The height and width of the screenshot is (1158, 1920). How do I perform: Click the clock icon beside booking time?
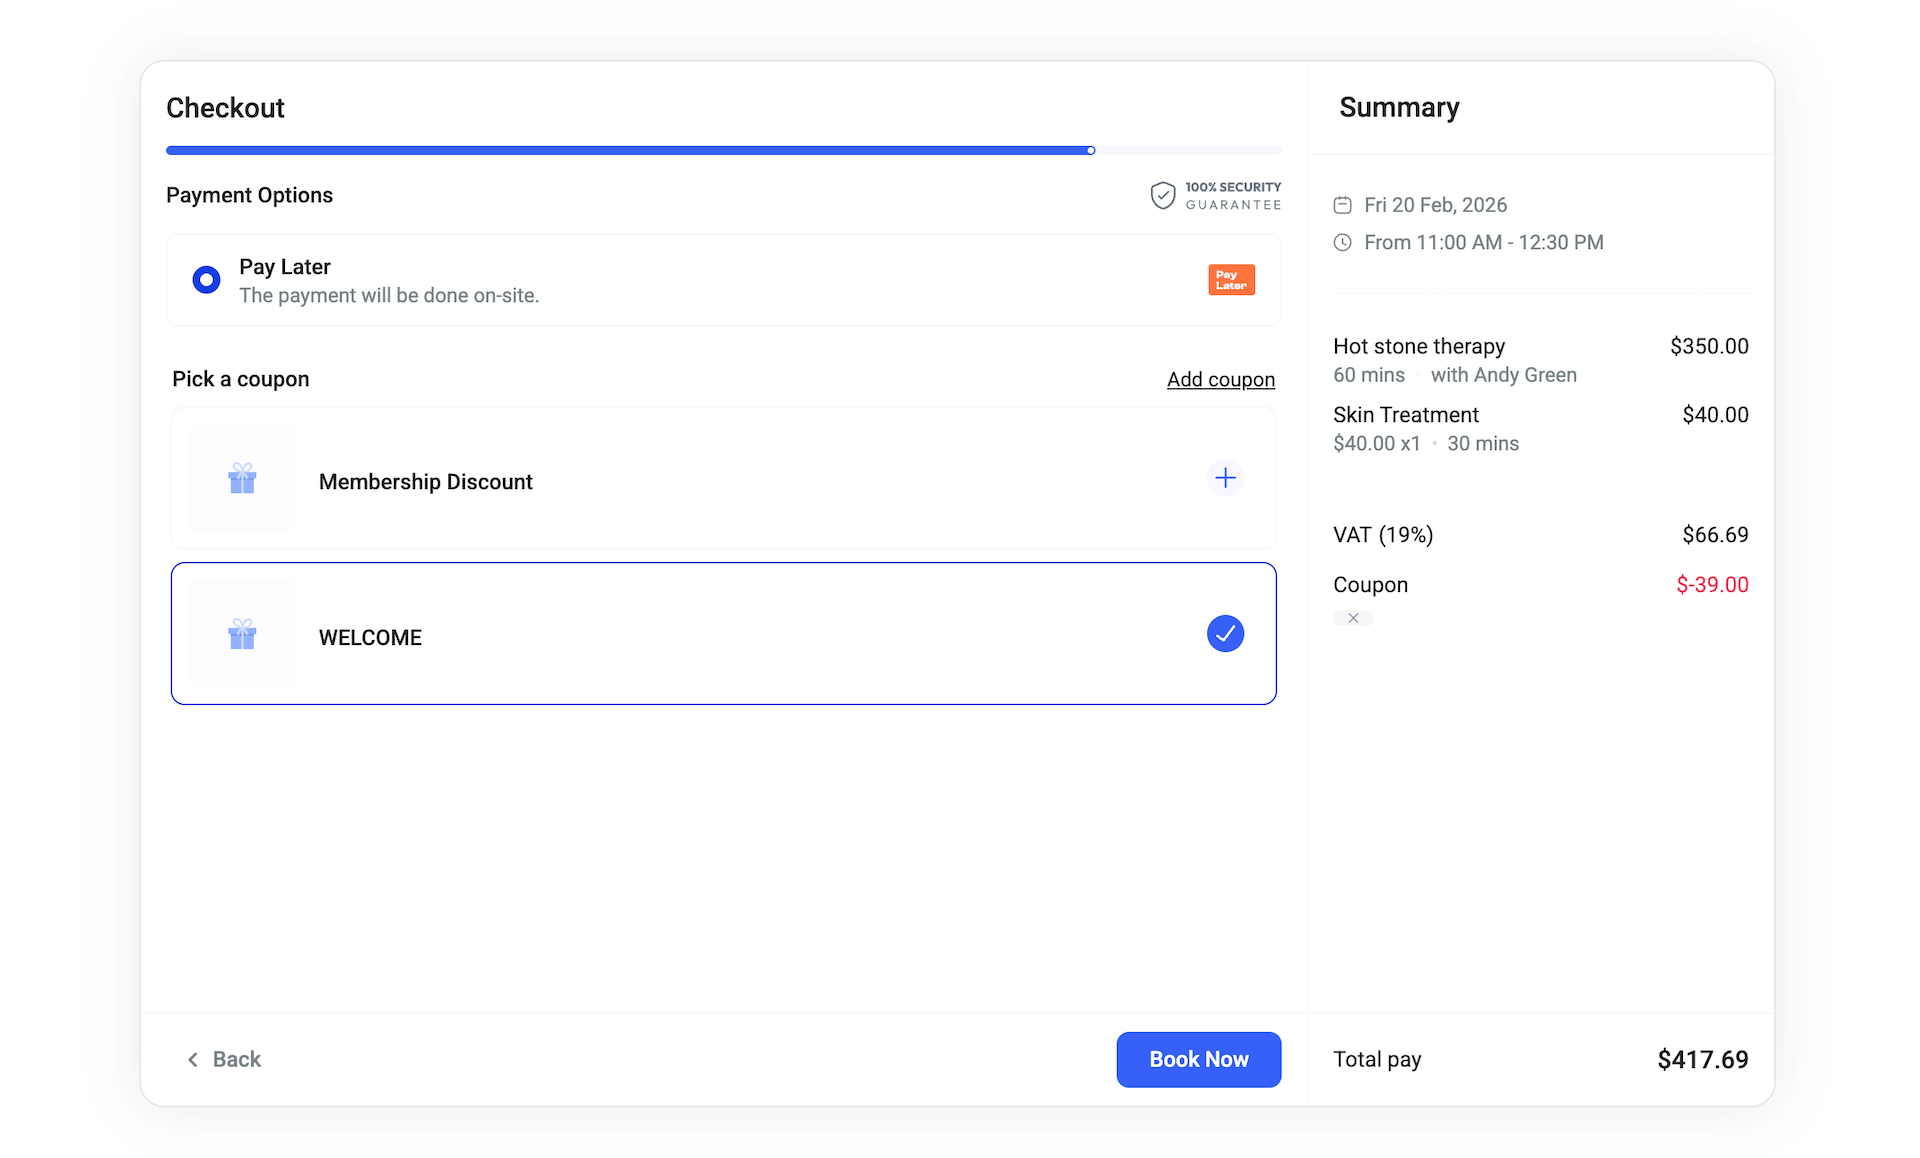(x=1342, y=243)
